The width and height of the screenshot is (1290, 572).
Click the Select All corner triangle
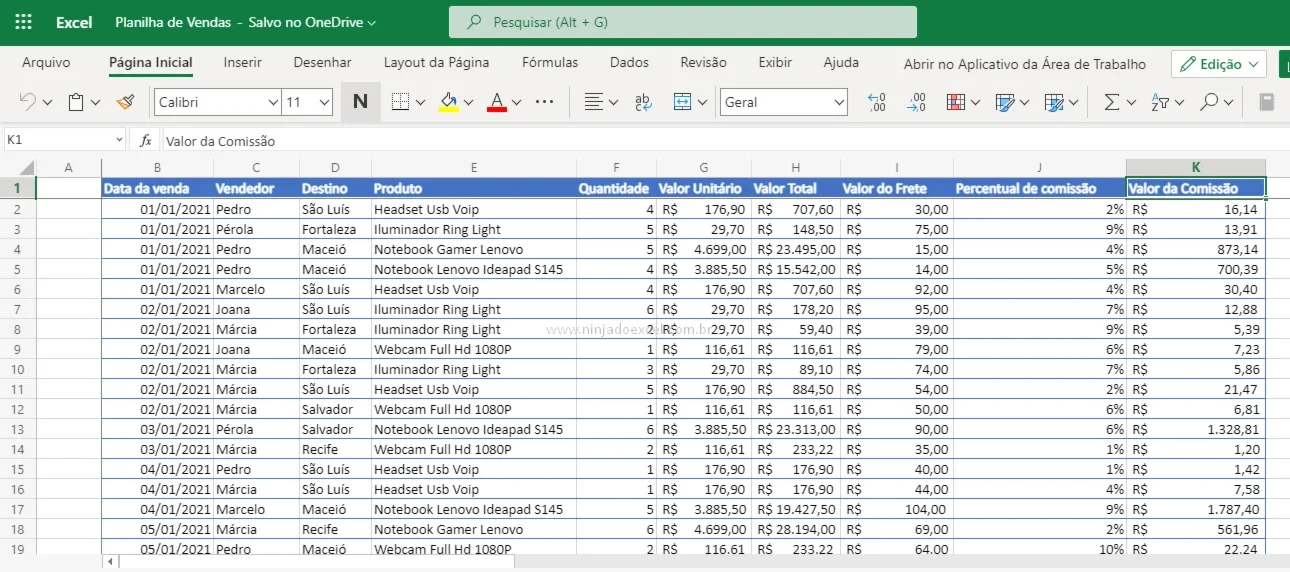27,168
